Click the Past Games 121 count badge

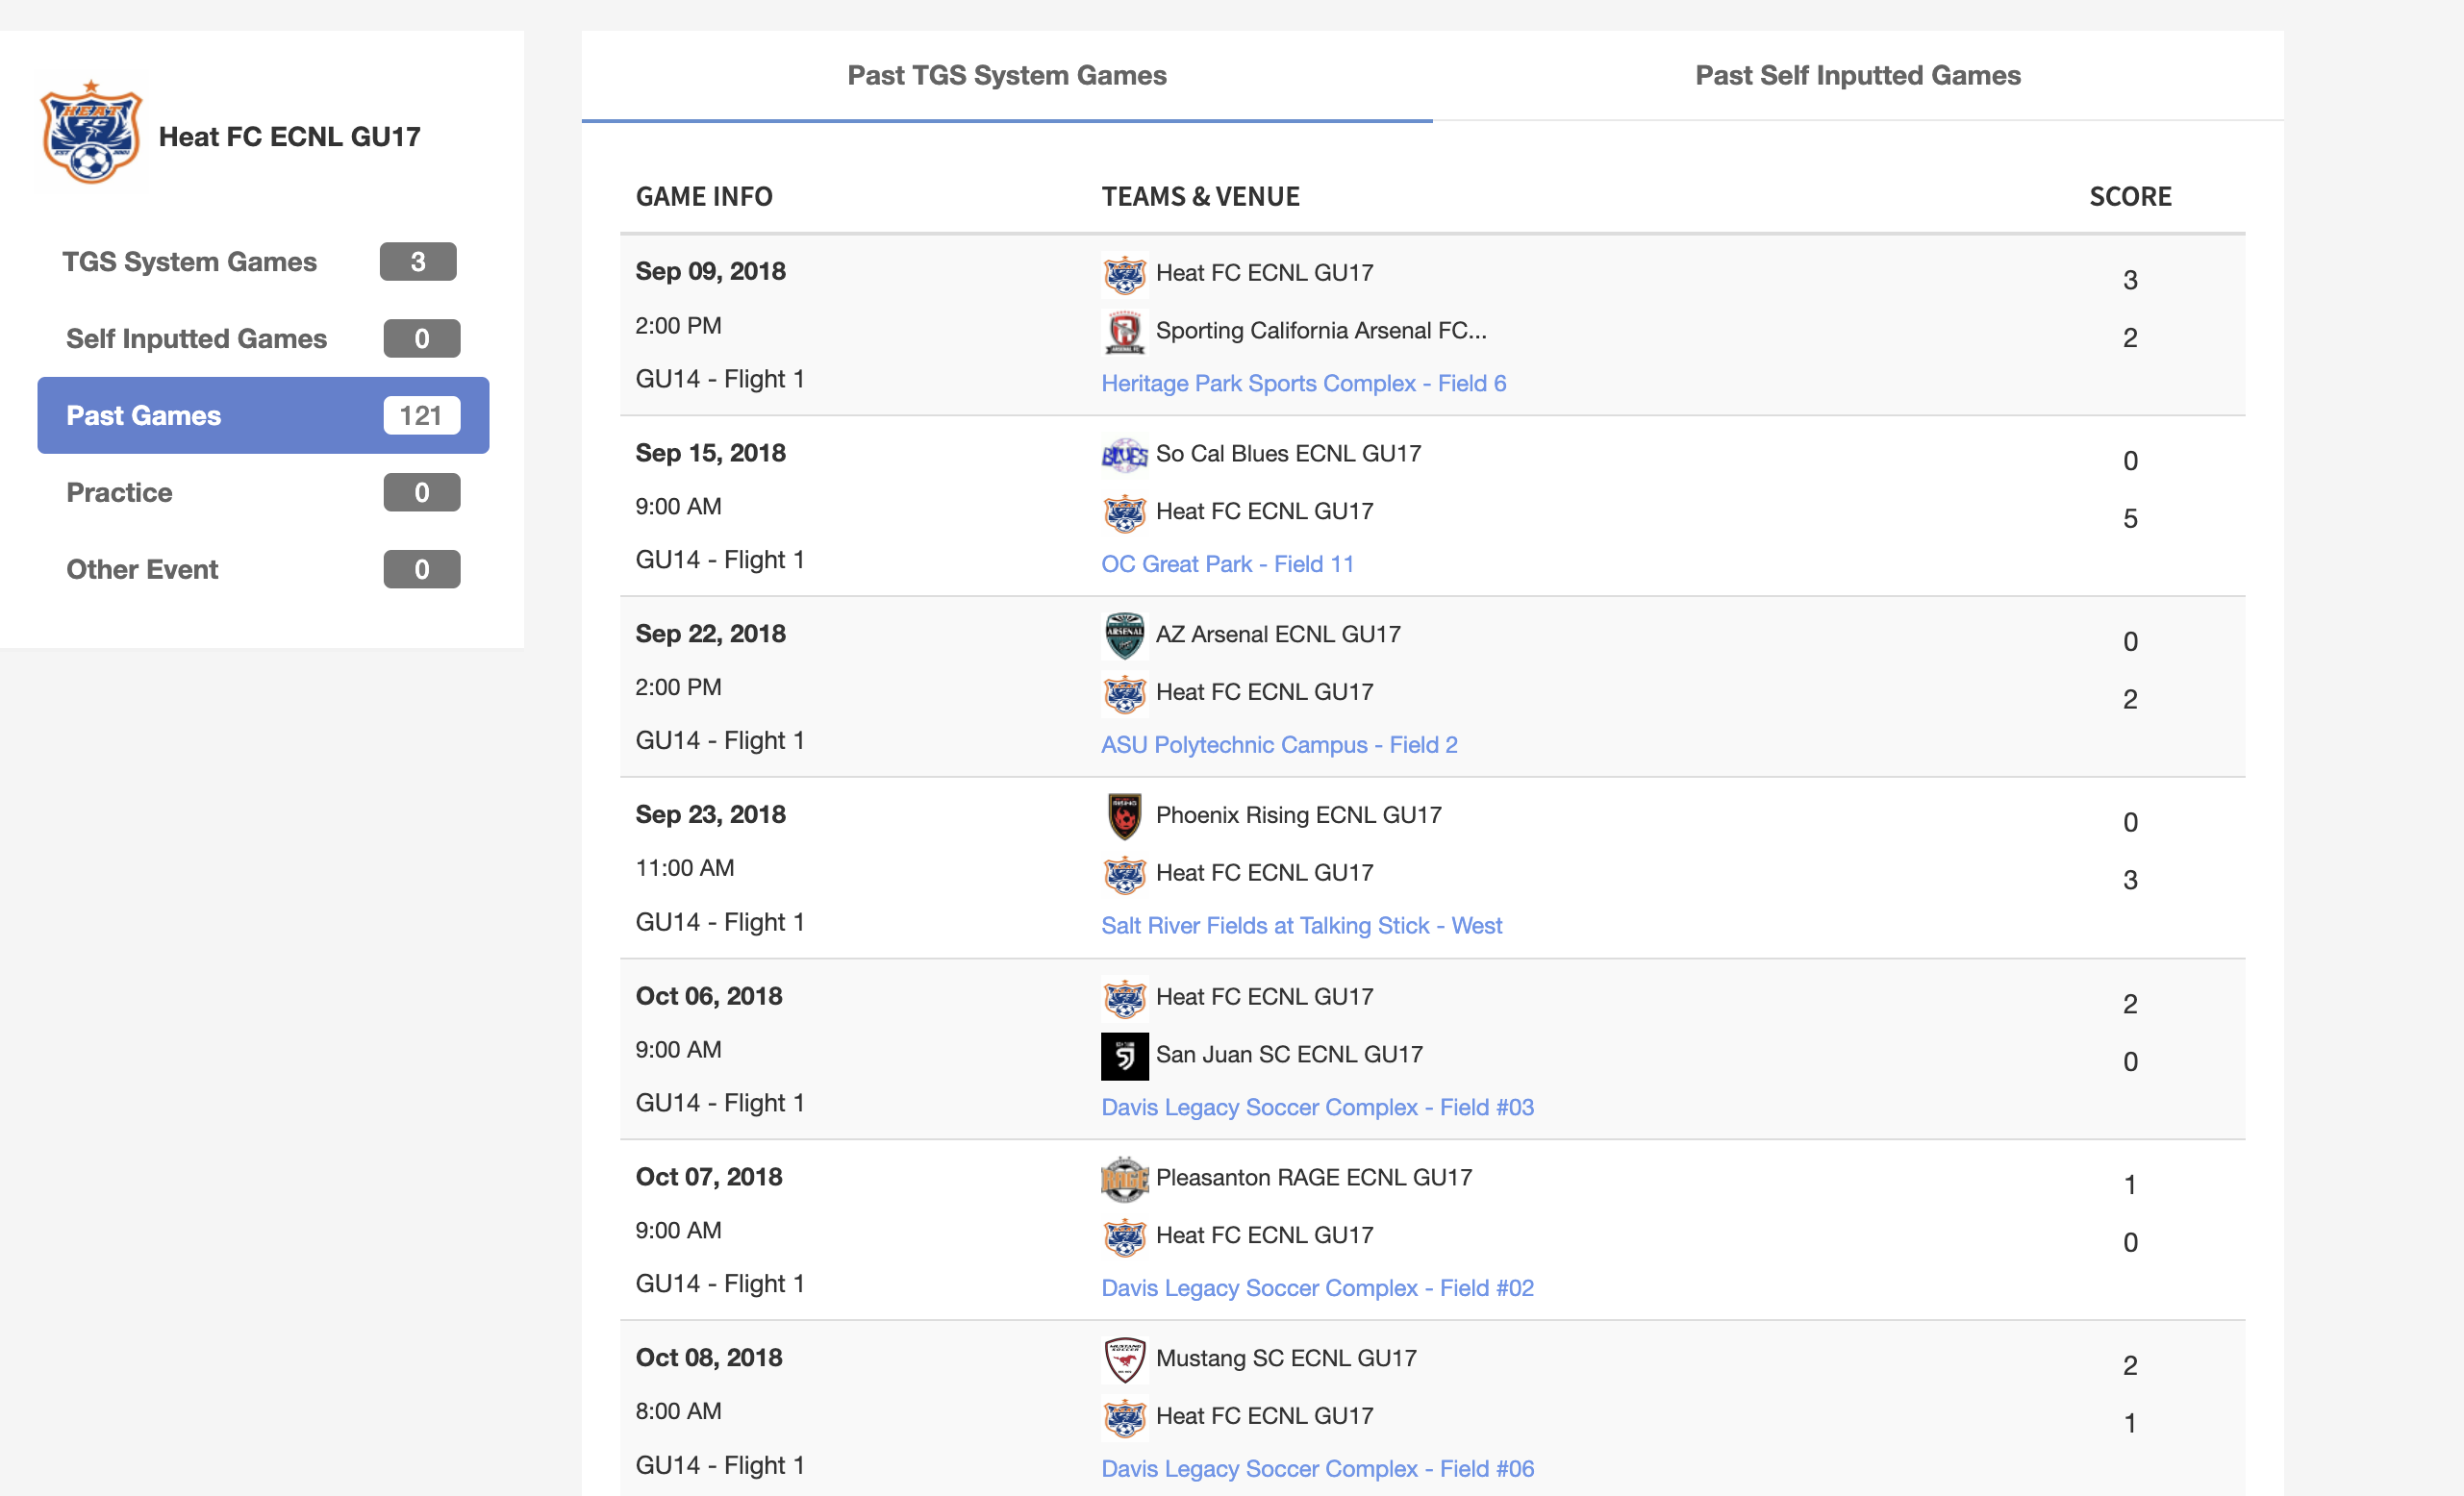coord(421,416)
